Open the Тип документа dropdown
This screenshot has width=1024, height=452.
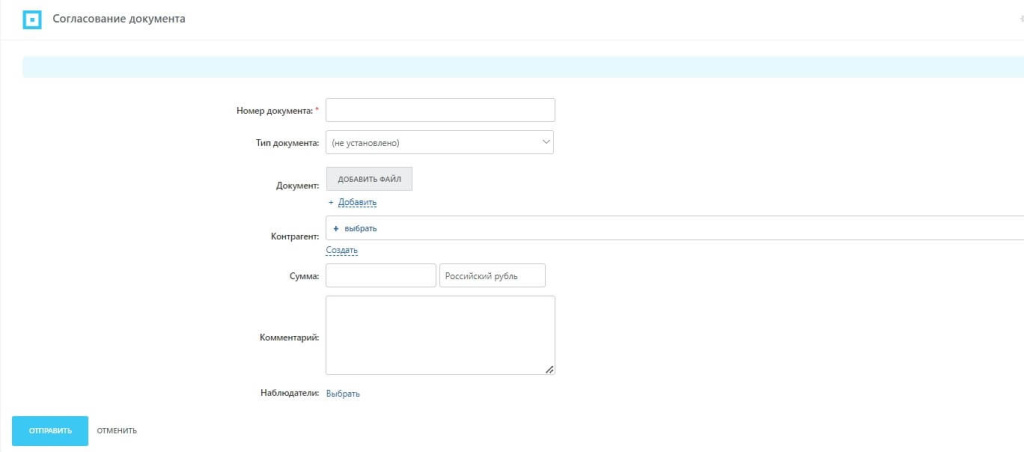(440, 143)
